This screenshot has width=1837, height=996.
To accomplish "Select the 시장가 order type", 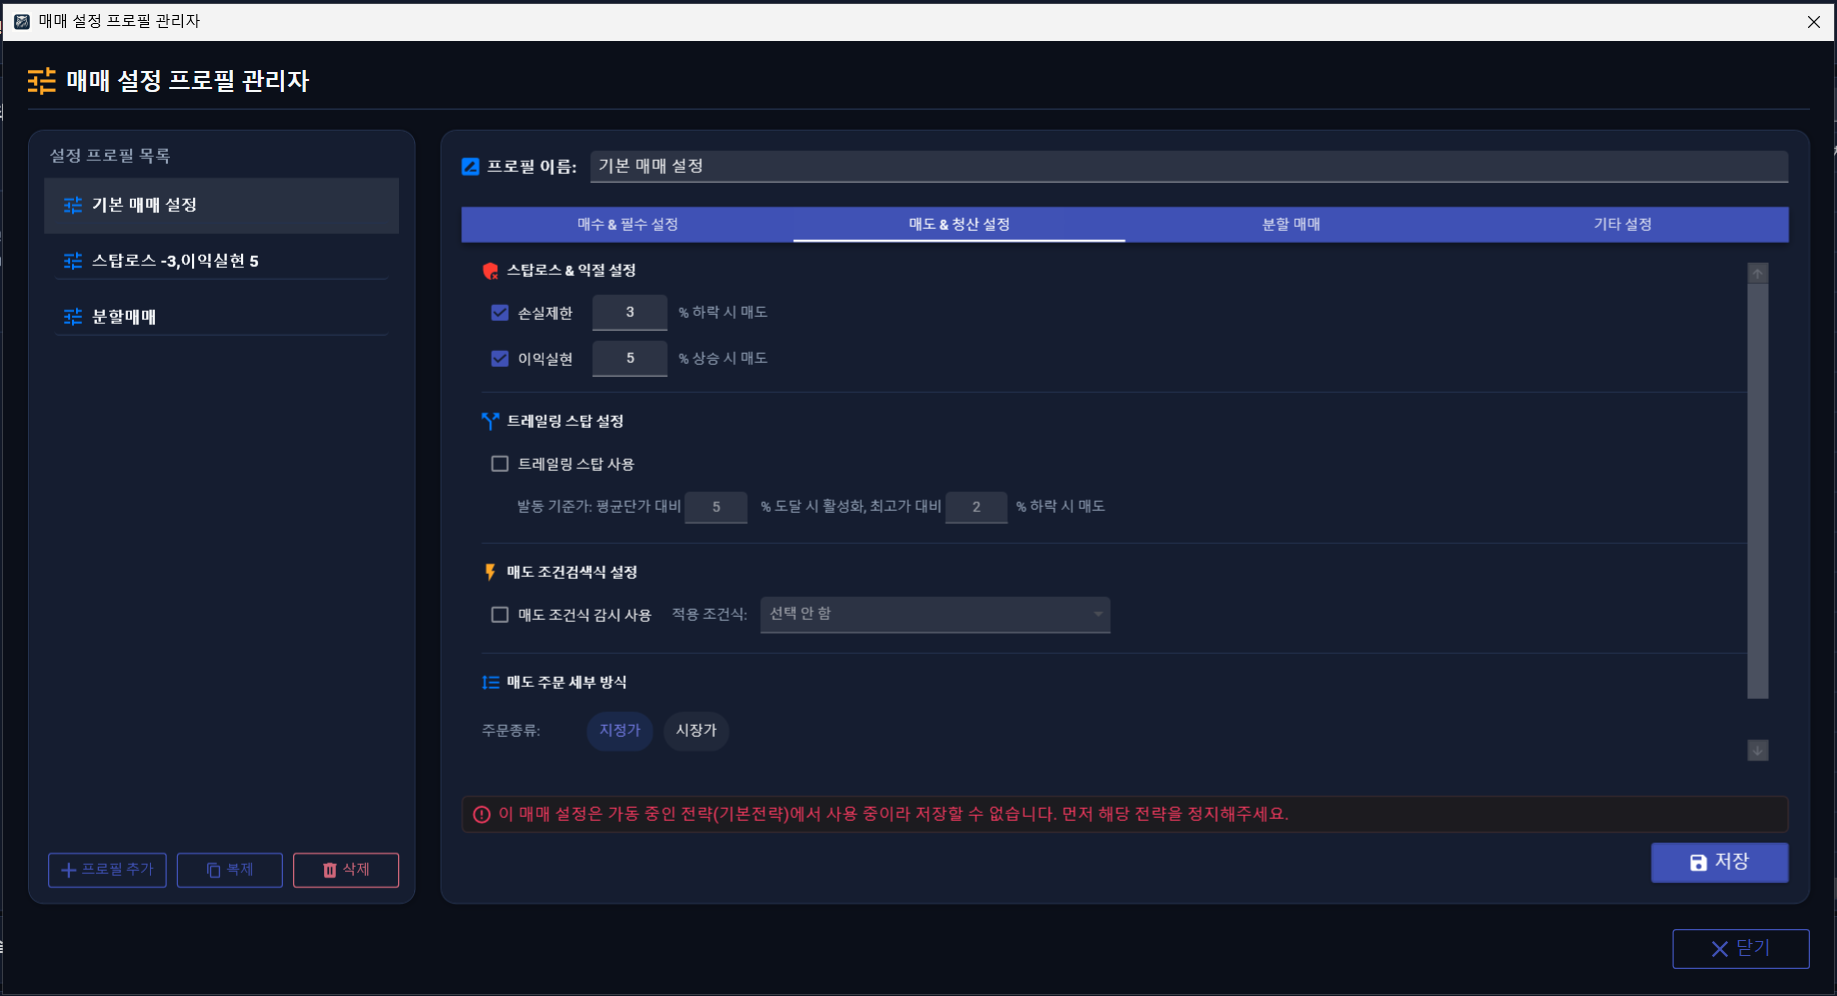I will click(696, 731).
